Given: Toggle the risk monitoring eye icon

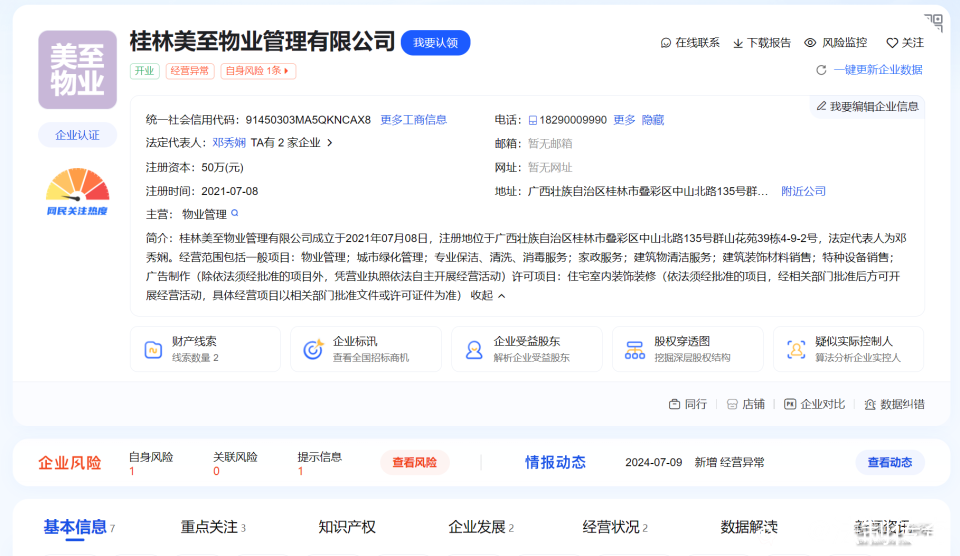Looking at the screenshot, I should pos(810,43).
